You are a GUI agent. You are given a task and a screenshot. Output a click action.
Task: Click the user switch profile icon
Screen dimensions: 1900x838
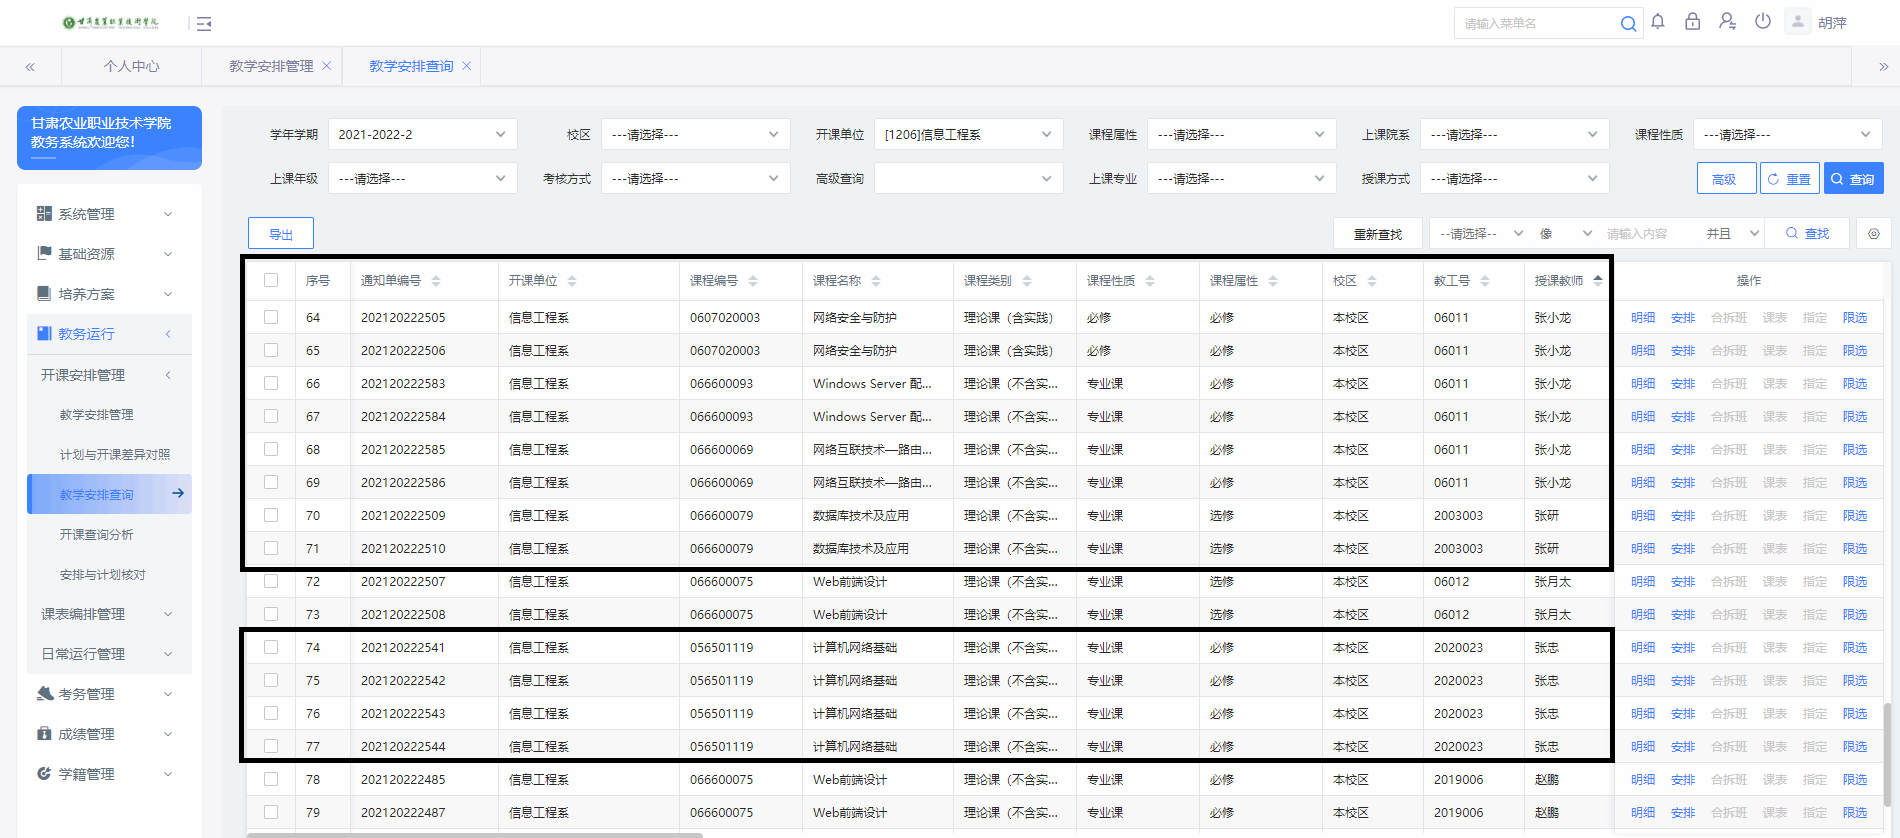1727,22
